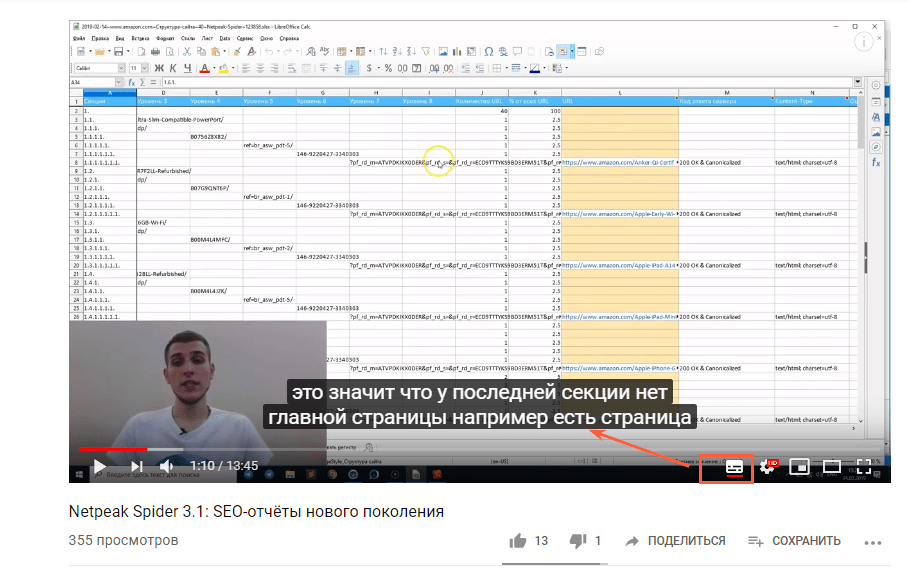
Task: Open the Справка menu in Calc
Action: click(x=289, y=38)
